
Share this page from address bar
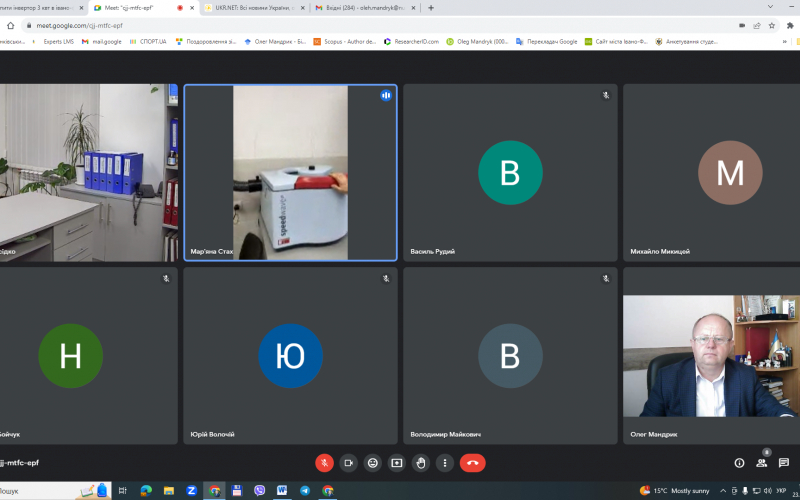tap(757, 26)
